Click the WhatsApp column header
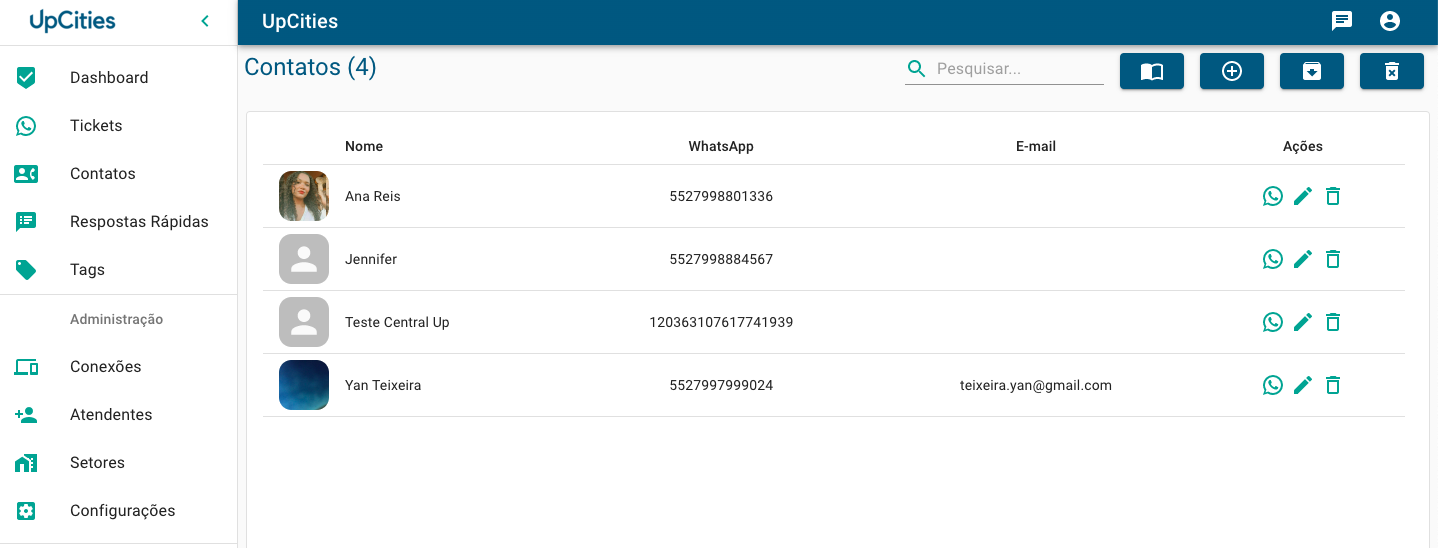 [x=721, y=146]
